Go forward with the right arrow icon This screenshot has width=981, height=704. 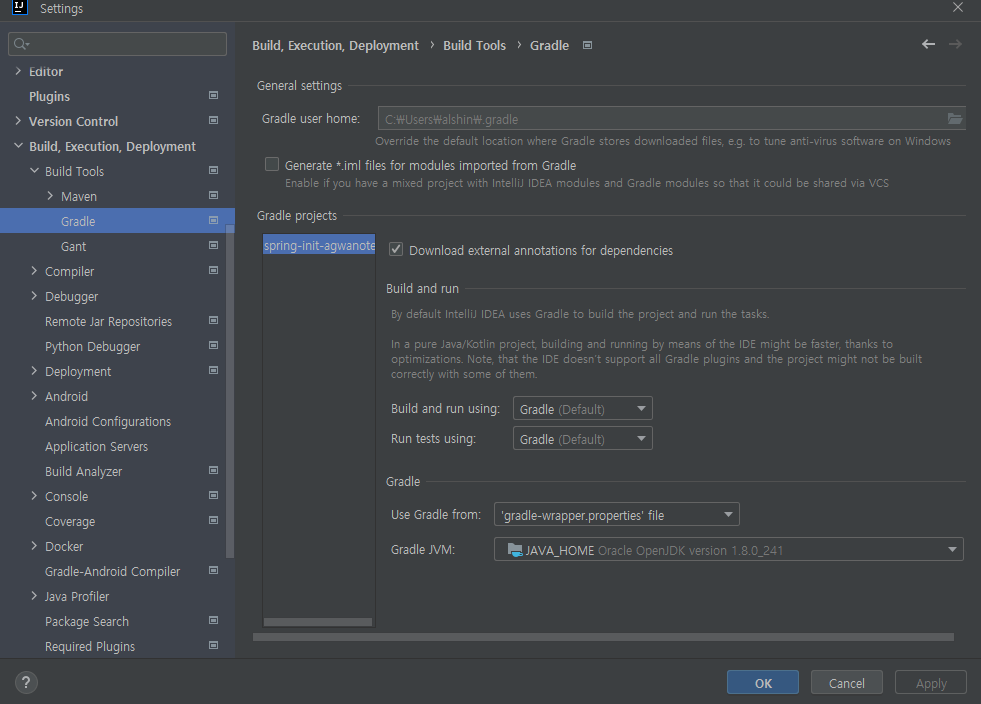pyautogui.click(x=955, y=44)
